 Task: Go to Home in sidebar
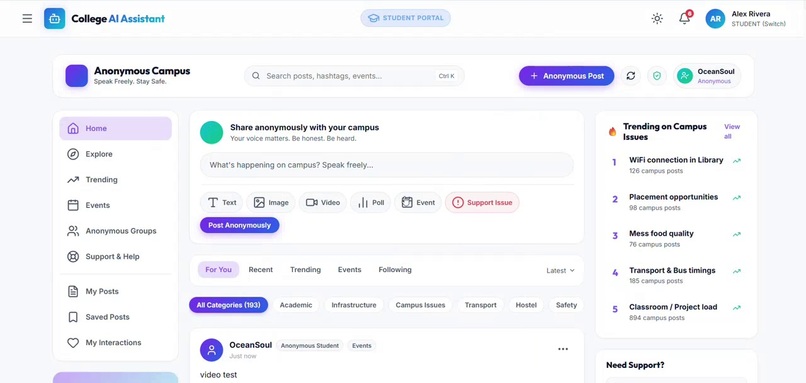pos(116,129)
